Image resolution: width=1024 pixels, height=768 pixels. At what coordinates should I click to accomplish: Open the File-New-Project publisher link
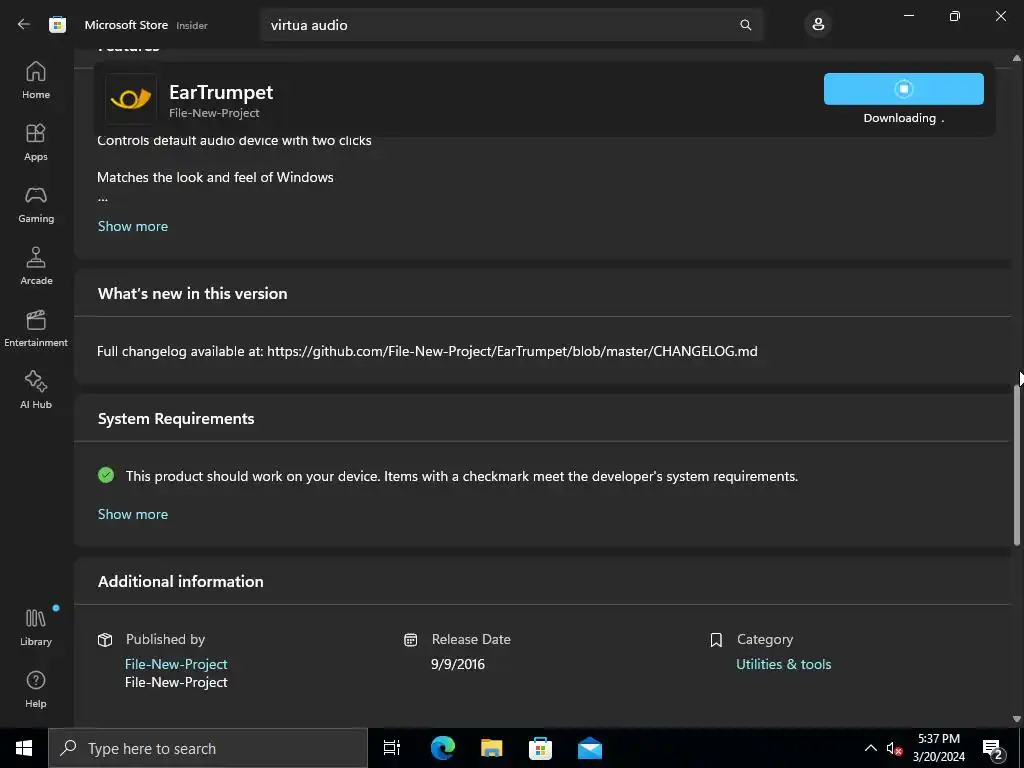pos(176,664)
